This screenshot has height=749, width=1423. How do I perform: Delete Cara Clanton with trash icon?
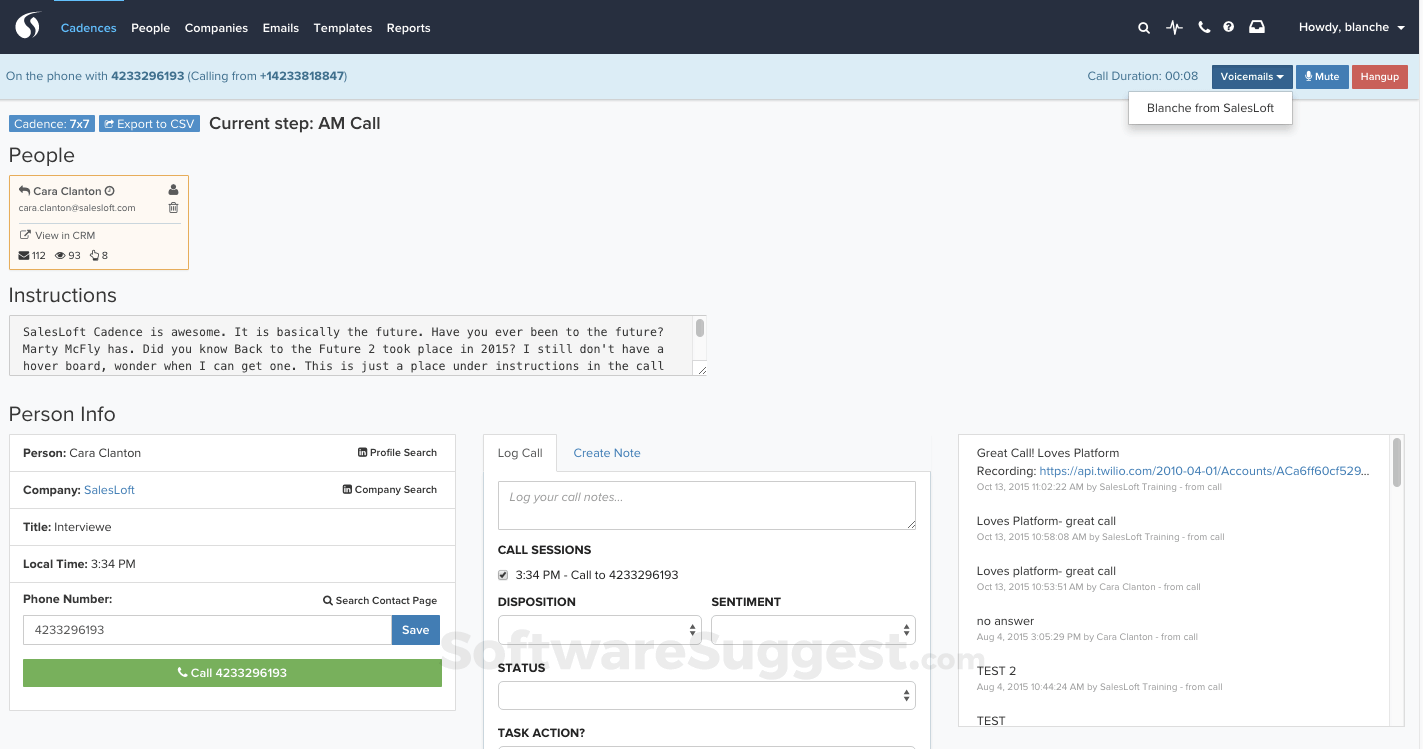click(173, 208)
